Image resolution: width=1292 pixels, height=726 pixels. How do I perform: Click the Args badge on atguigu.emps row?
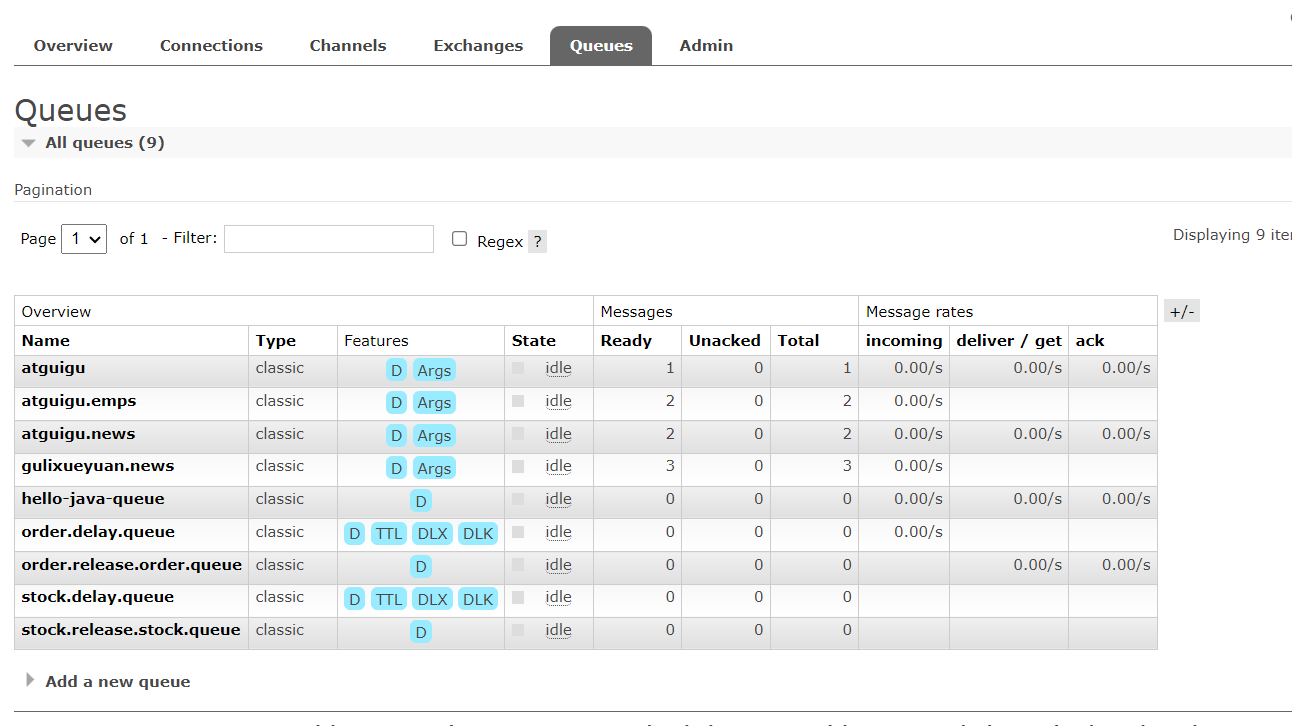point(434,403)
